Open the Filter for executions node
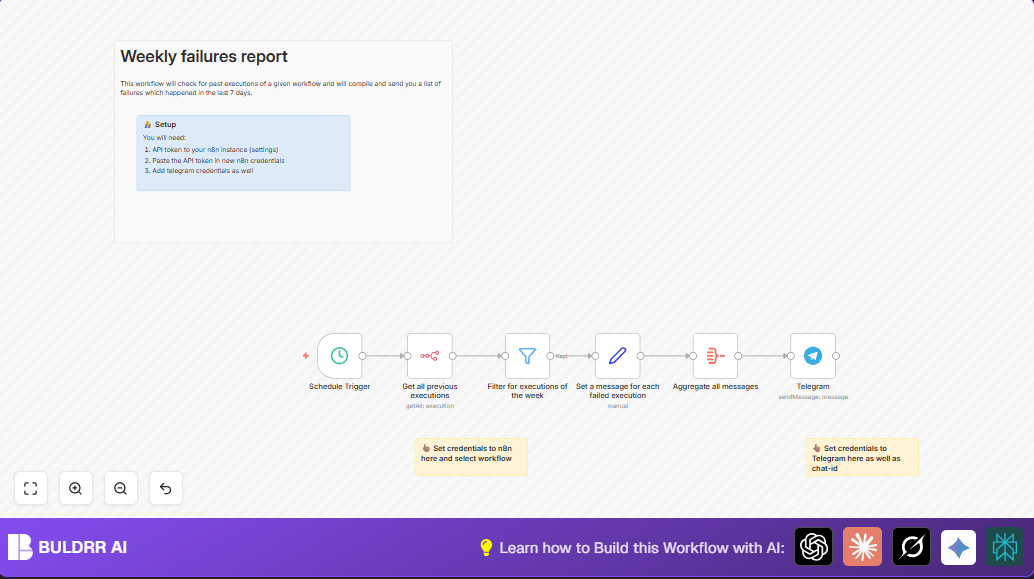The image size is (1034, 579). [527, 355]
